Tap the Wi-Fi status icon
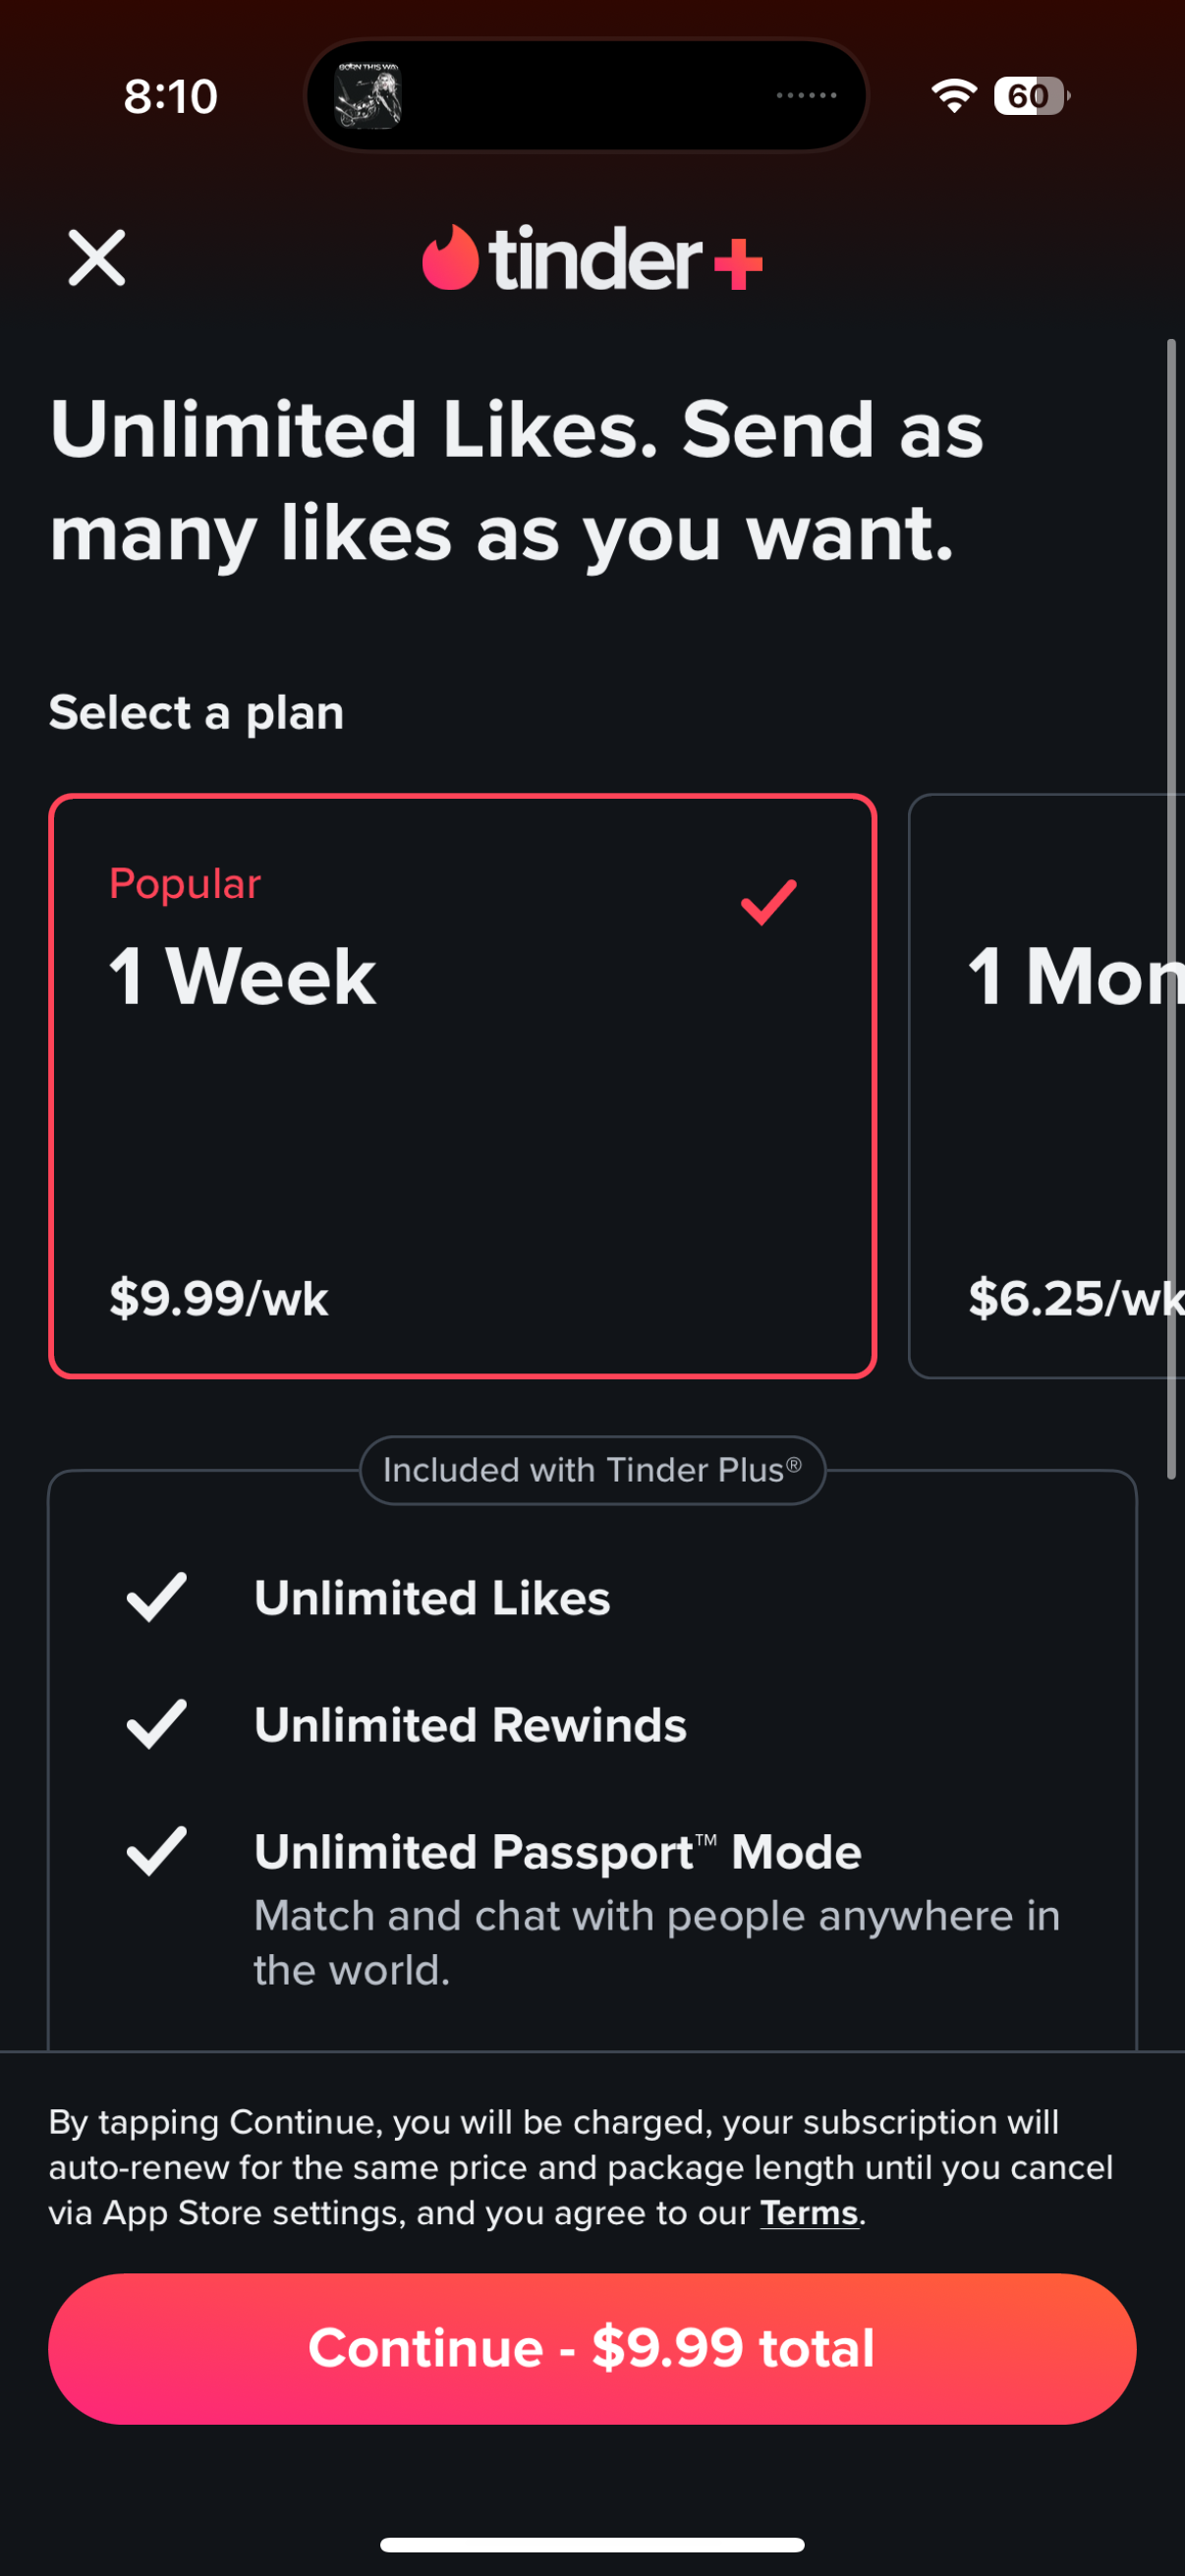 [953, 96]
